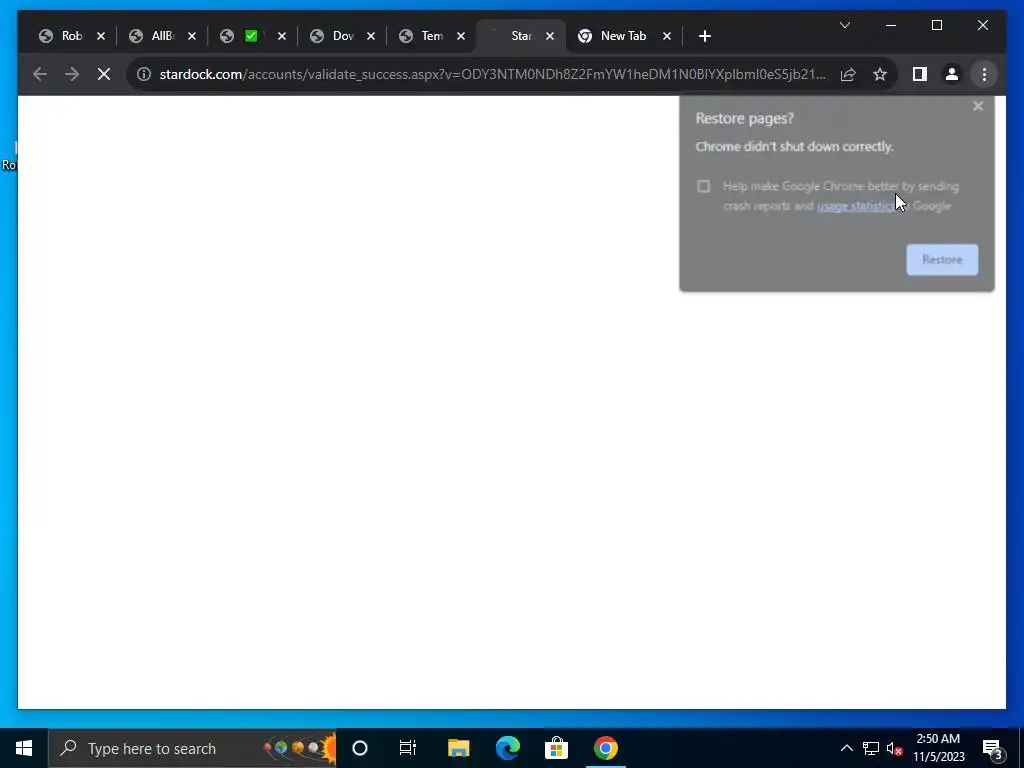Open Chrome's three-dot menu

click(x=984, y=74)
